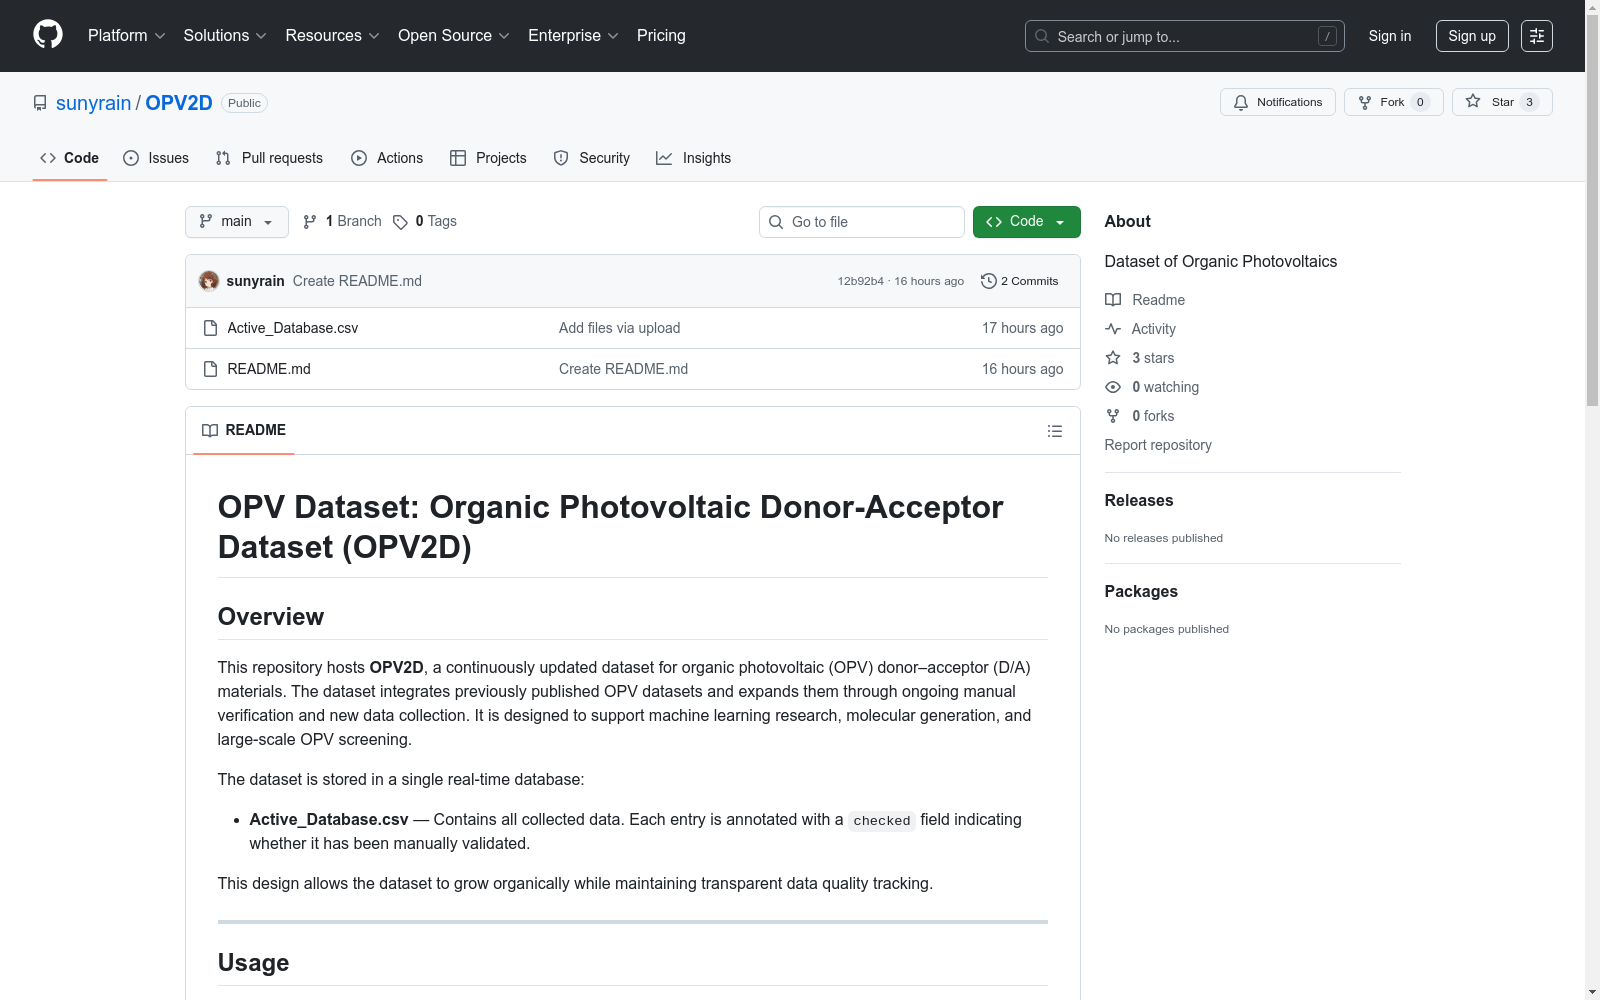
Task: Click the eye icon beside 0 watching
Action: pos(1113,387)
